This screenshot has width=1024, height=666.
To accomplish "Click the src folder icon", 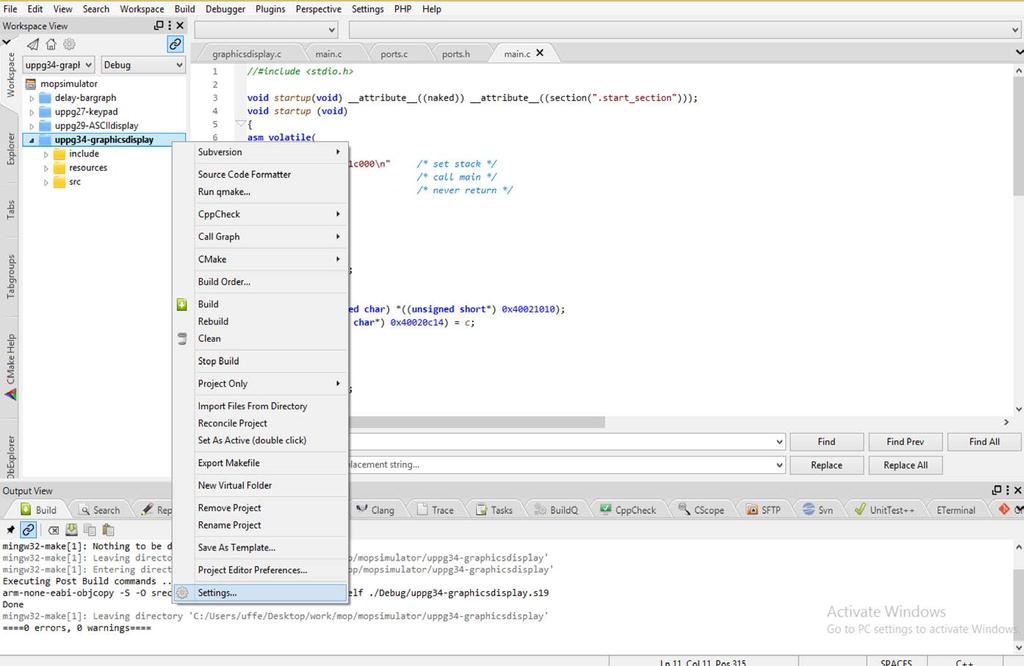I will 59,182.
